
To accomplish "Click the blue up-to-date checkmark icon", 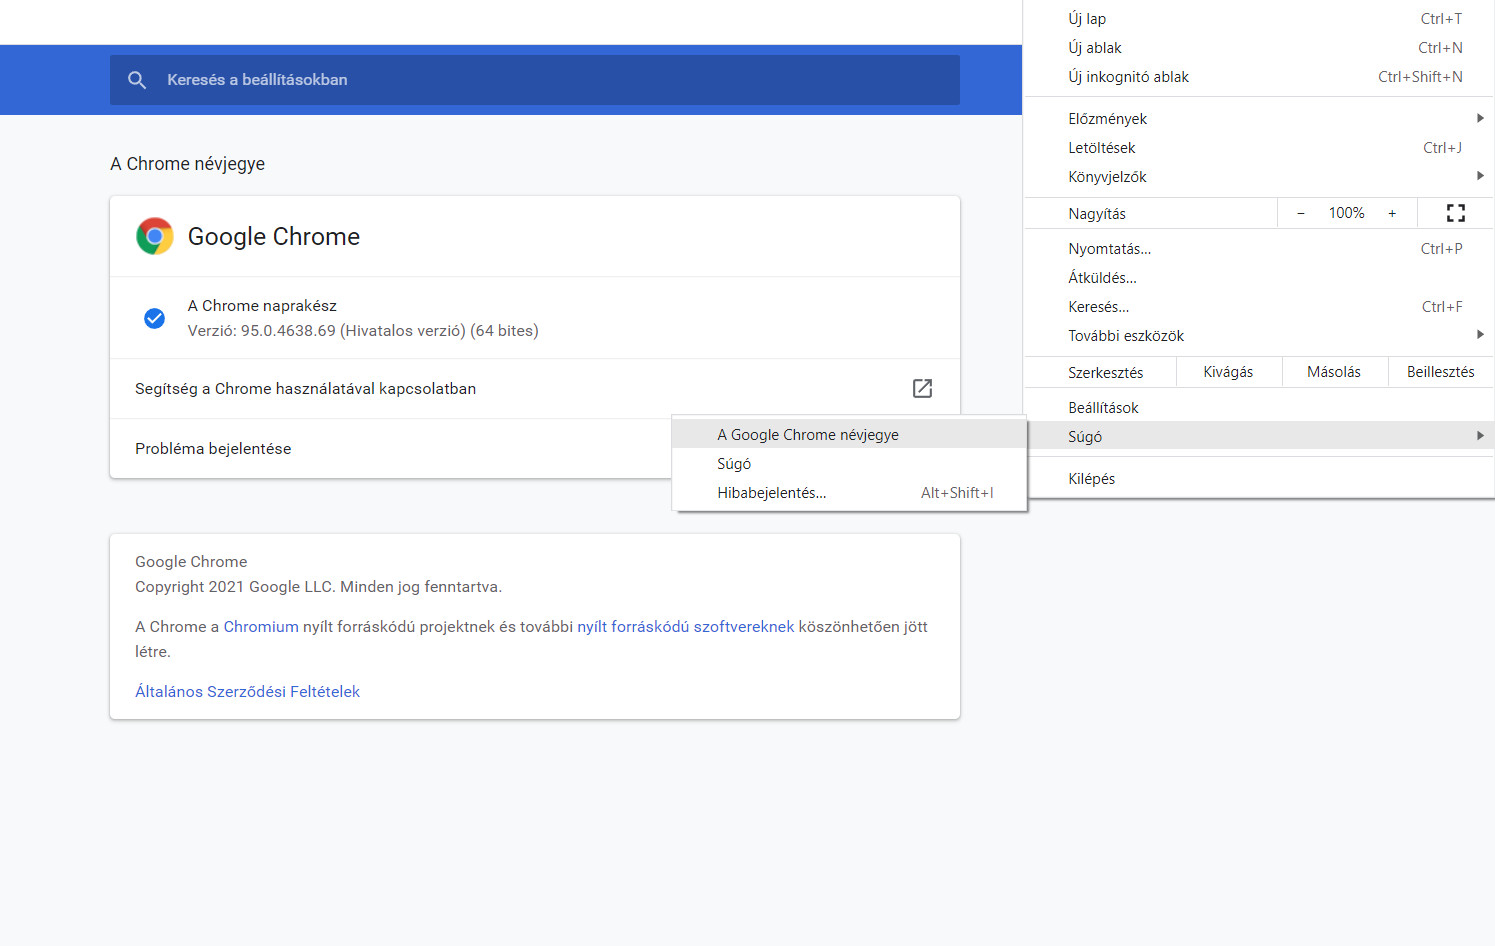I will [x=155, y=318].
